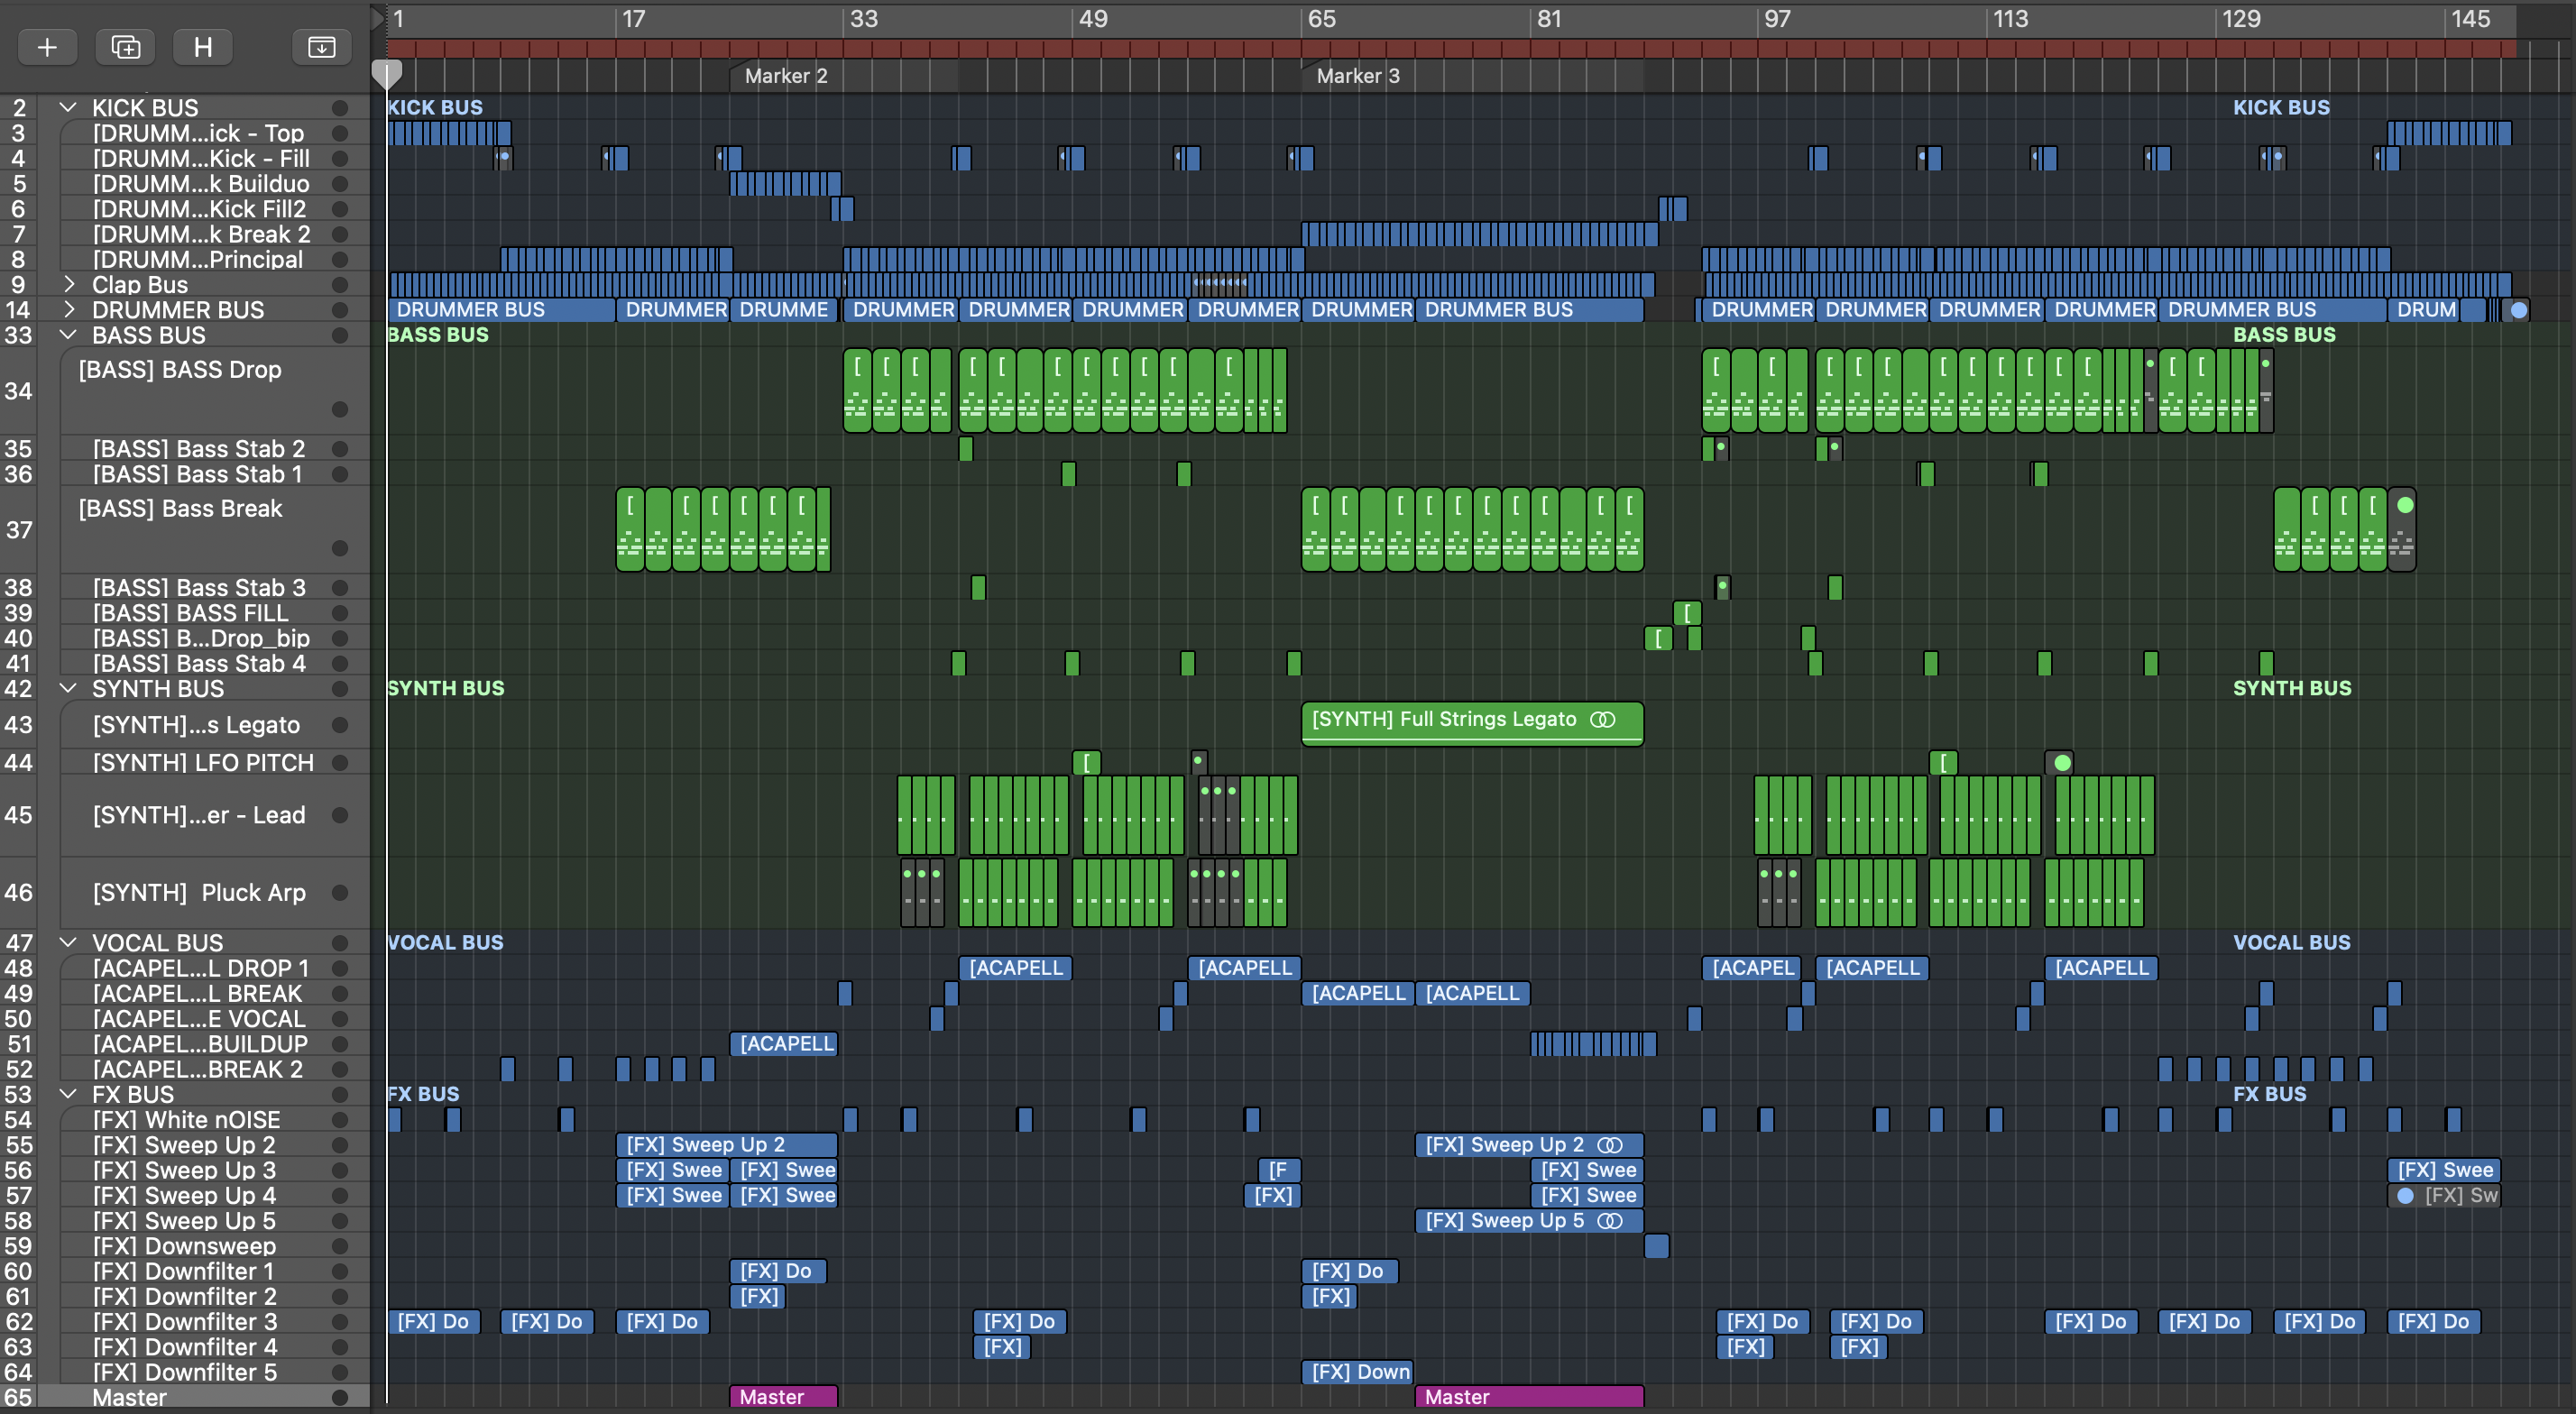Select the Sweep Up 5 region

1529,1220
